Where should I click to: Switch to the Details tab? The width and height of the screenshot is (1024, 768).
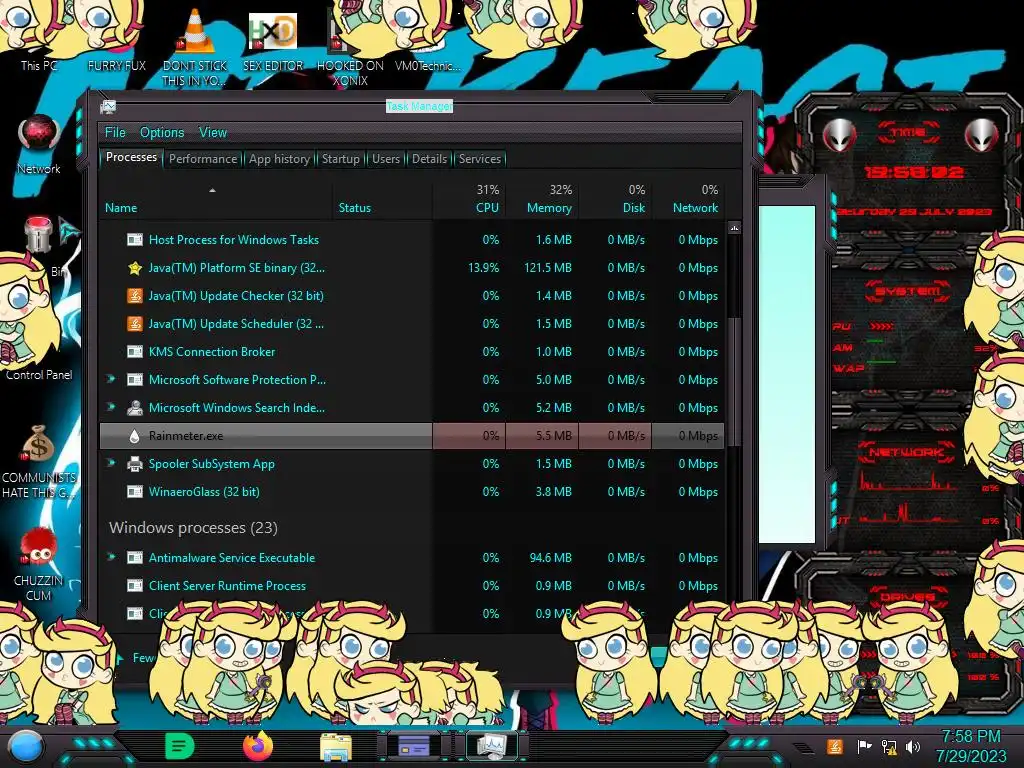430,159
